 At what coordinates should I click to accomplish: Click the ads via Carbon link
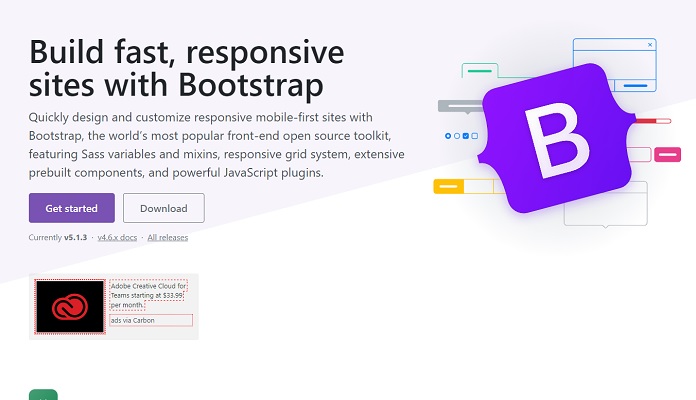pos(151,320)
